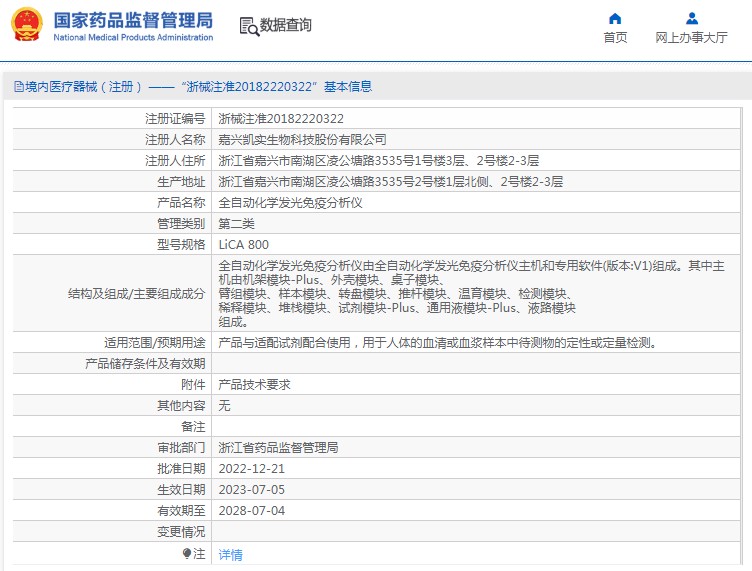The height and width of the screenshot is (571, 752).
Task: Click registration number 浙械注准20182220322 cell
Action: coord(274,118)
